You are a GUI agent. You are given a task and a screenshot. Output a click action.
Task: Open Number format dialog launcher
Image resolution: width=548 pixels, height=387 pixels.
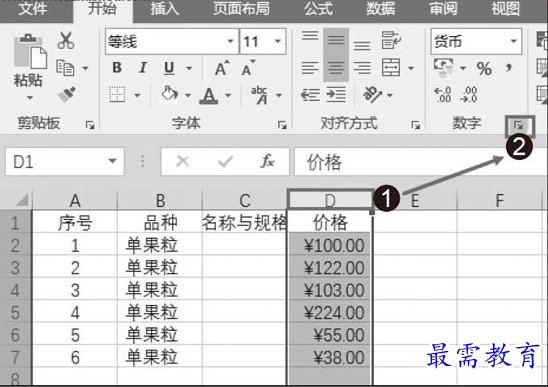519,126
